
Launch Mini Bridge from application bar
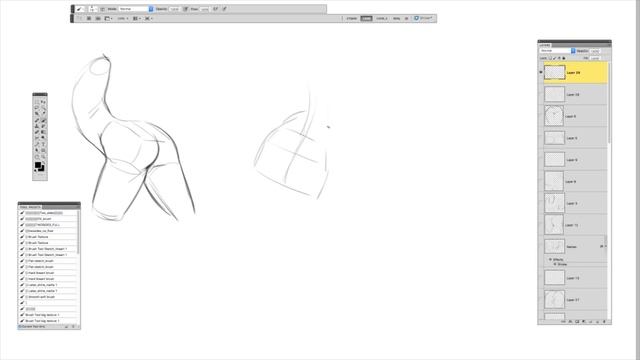(98, 18)
